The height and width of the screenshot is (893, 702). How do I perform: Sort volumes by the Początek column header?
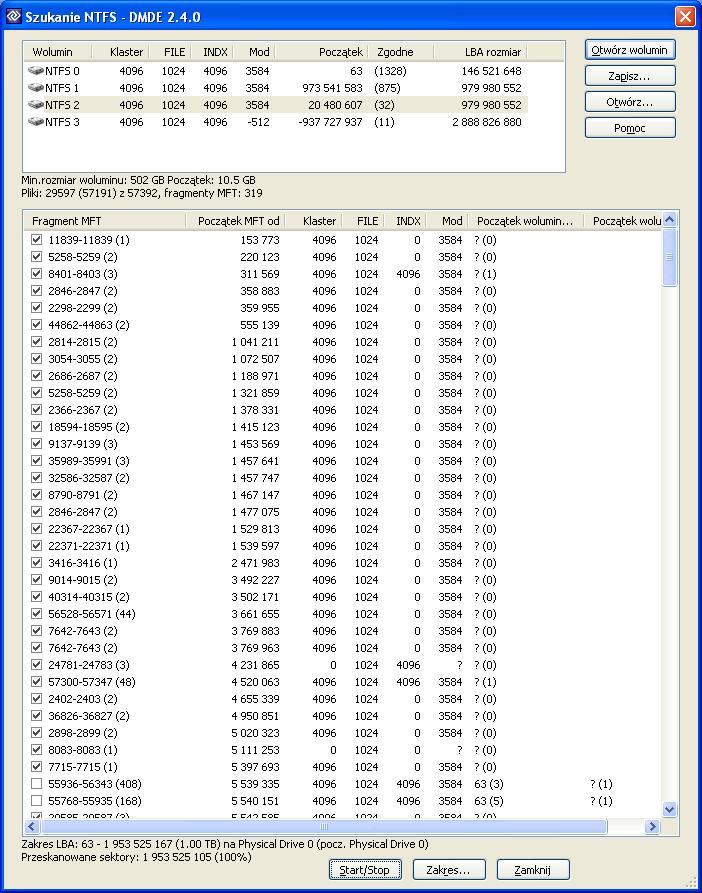tap(322, 52)
